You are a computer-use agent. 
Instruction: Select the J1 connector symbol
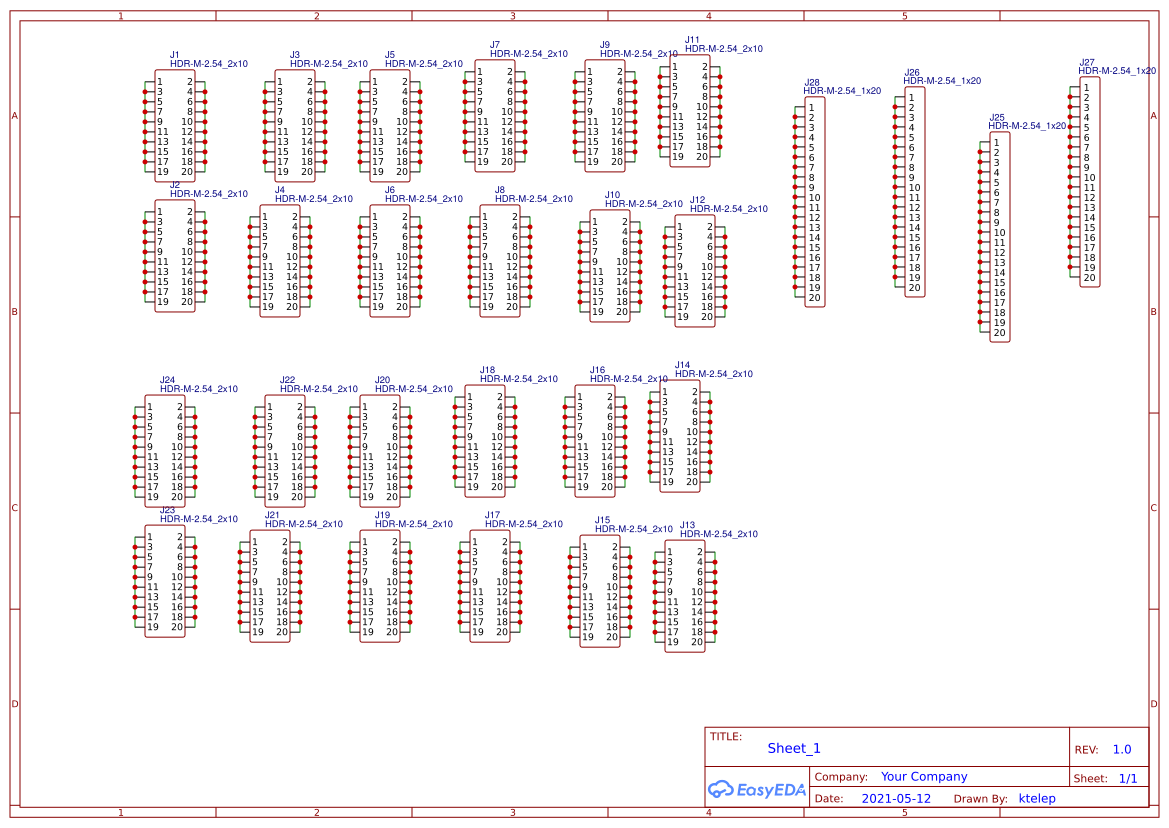click(175, 125)
